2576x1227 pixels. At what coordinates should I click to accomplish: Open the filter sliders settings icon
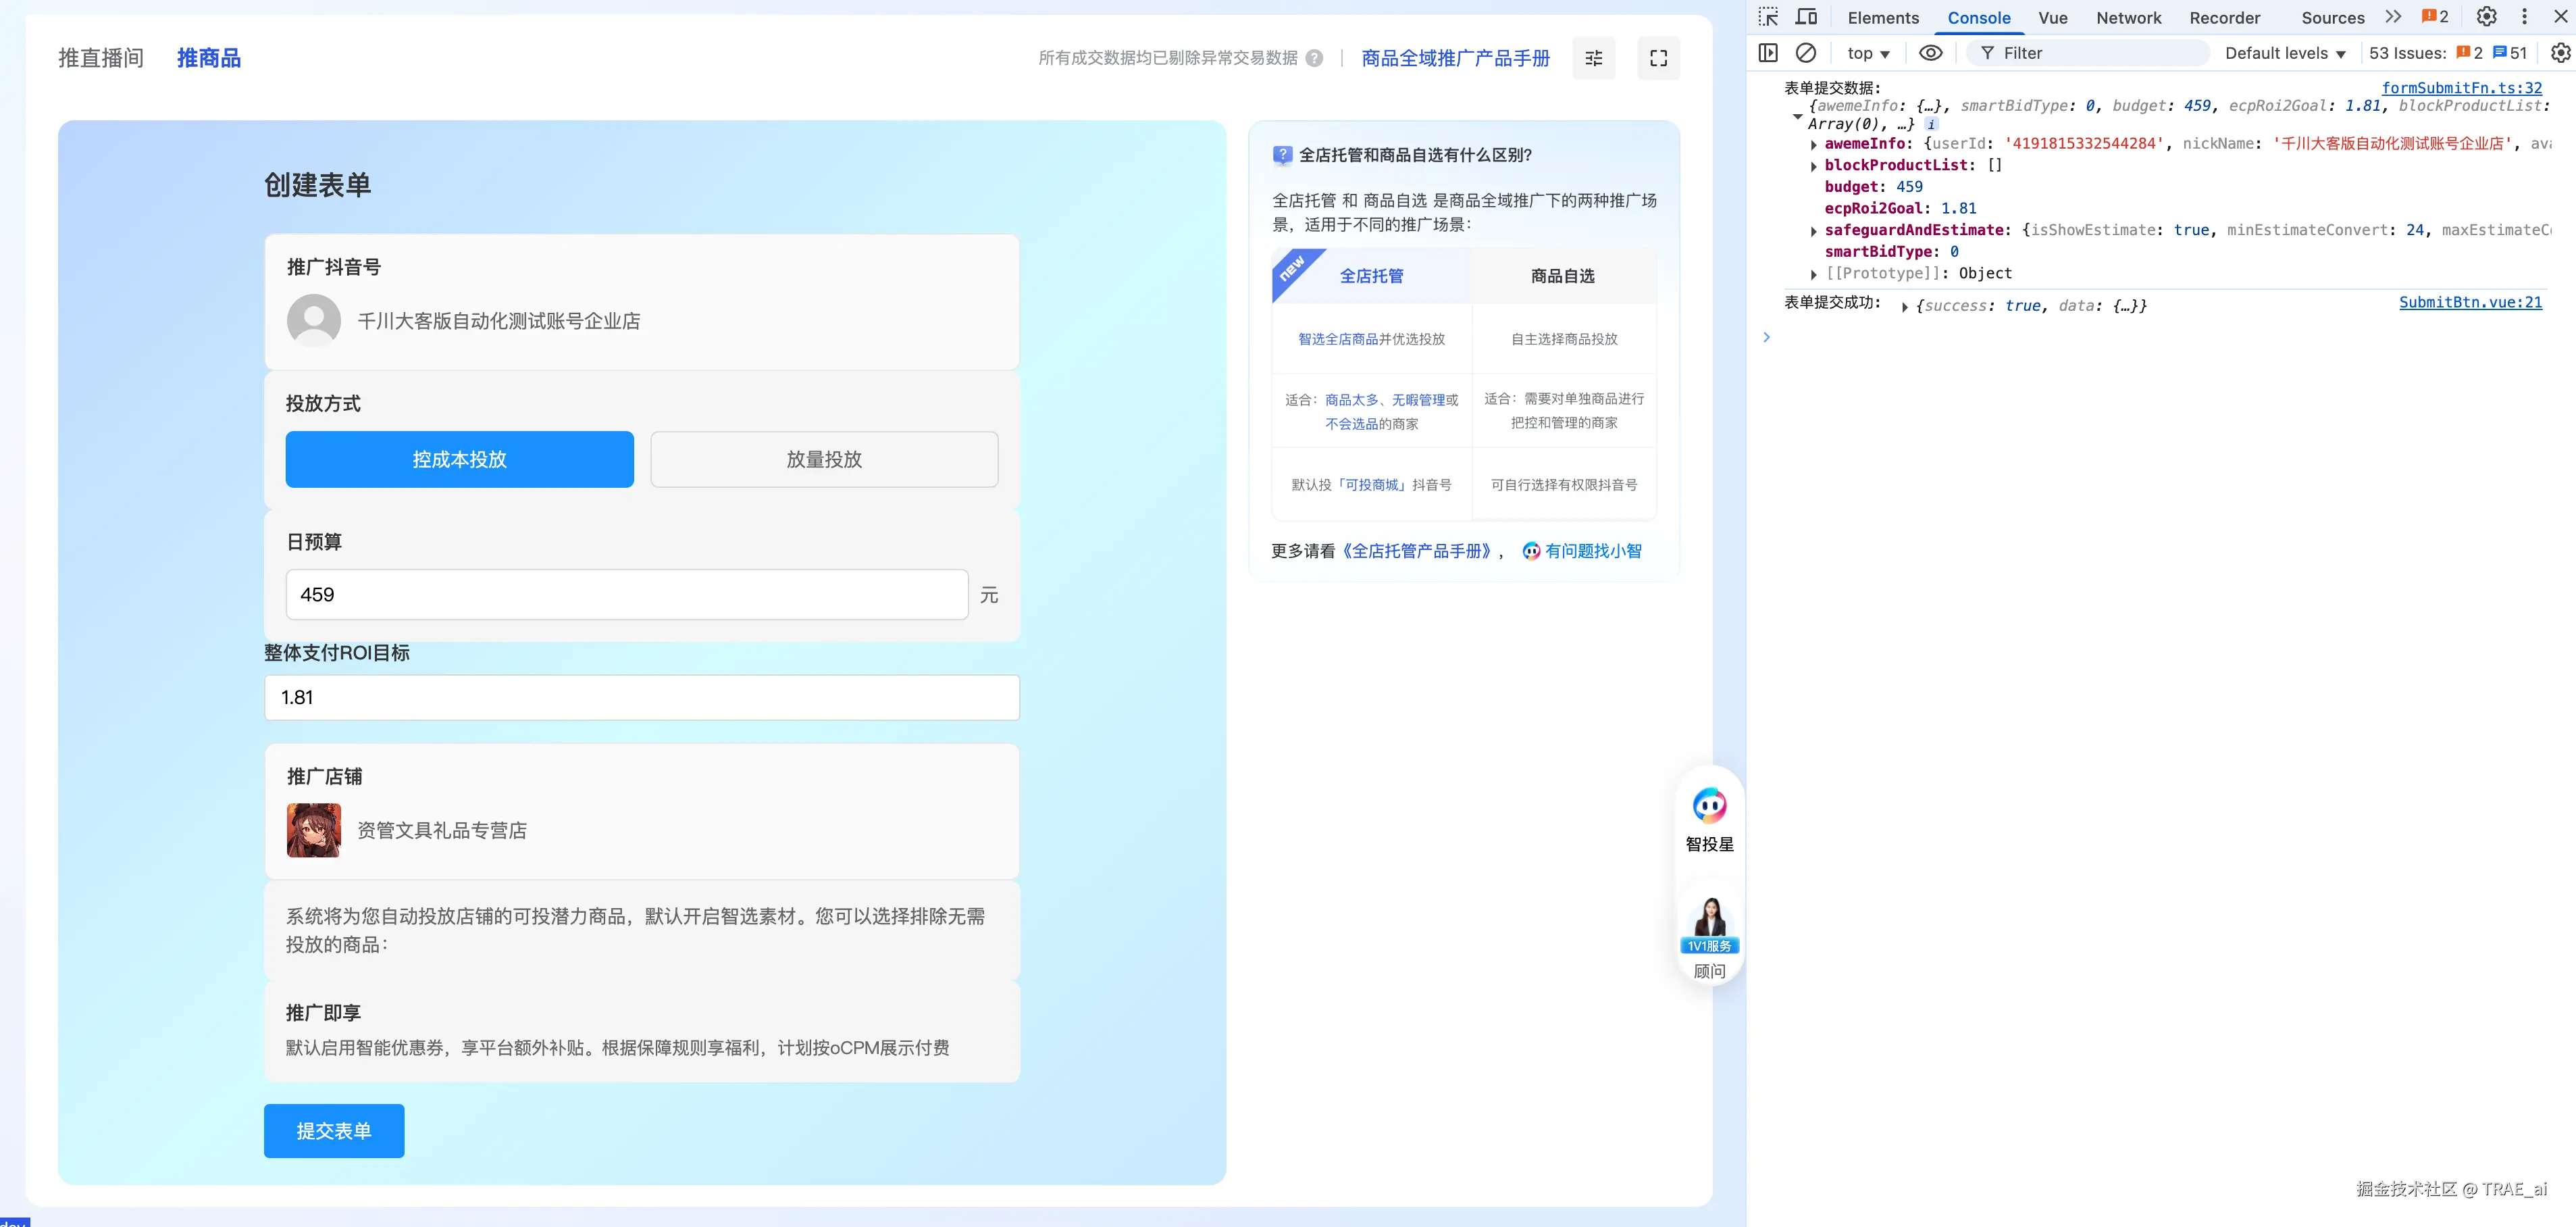pyautogui.click(x=1593, y=58)
